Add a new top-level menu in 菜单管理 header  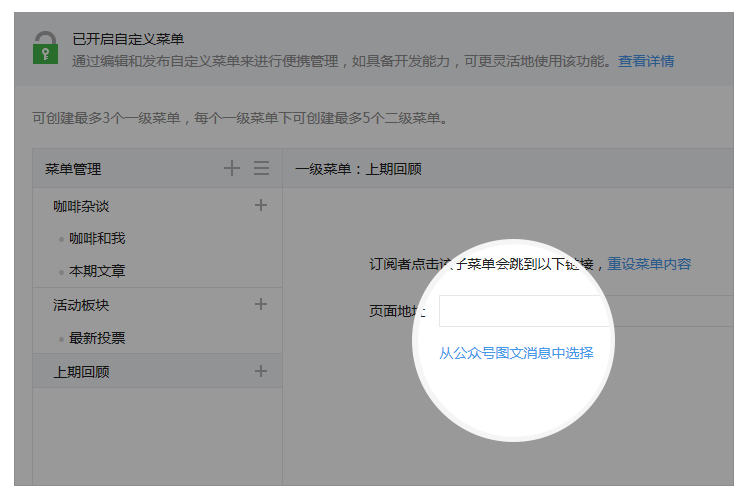tap(232, 169)
